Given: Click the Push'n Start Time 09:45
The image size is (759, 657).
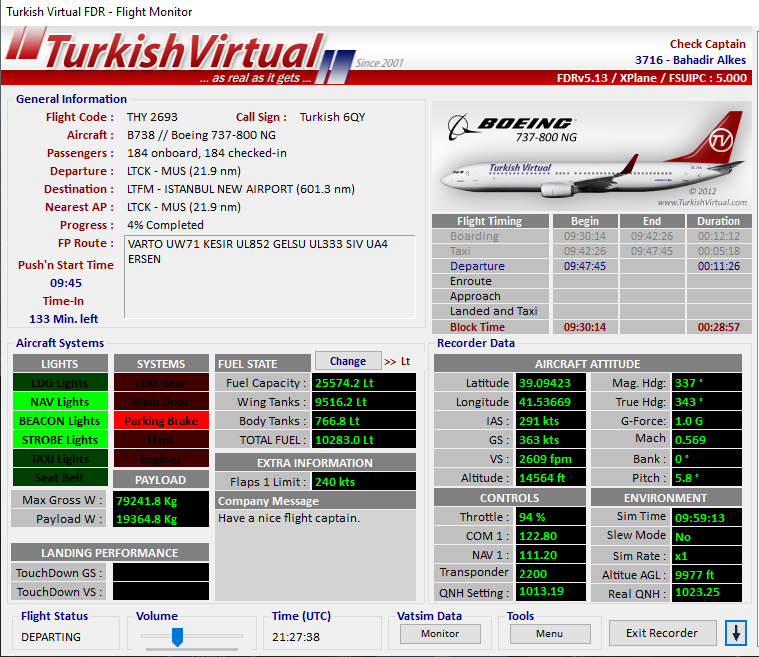Looking at the screenshot, I should pos(66,283).
